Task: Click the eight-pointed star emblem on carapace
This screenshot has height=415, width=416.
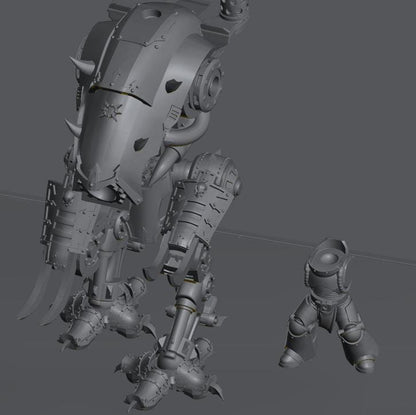Action: click(110, 112)
